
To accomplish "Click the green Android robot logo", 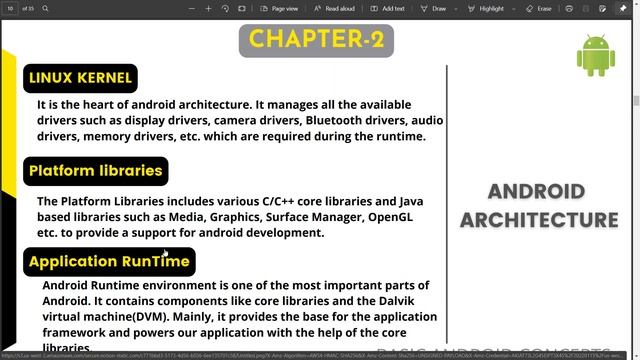I will click(x=596, y=56).
